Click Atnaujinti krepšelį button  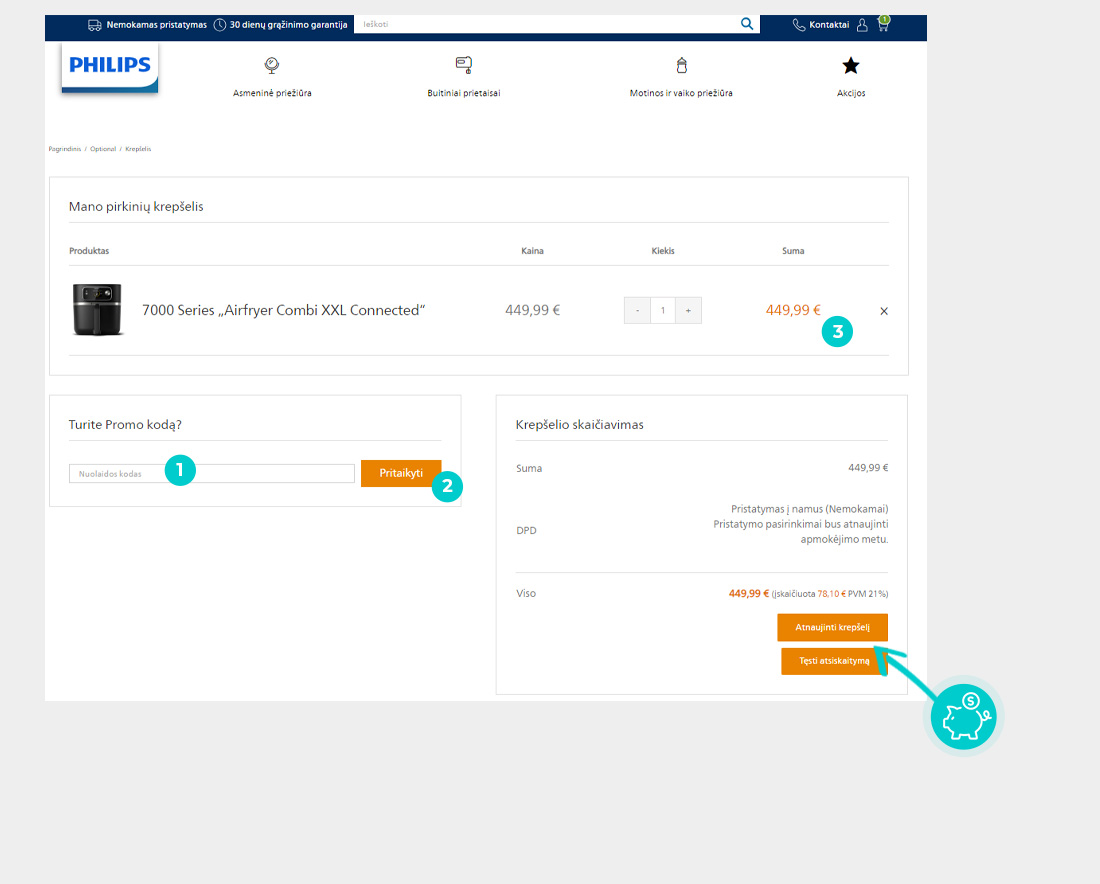click(x=833, y=627)
